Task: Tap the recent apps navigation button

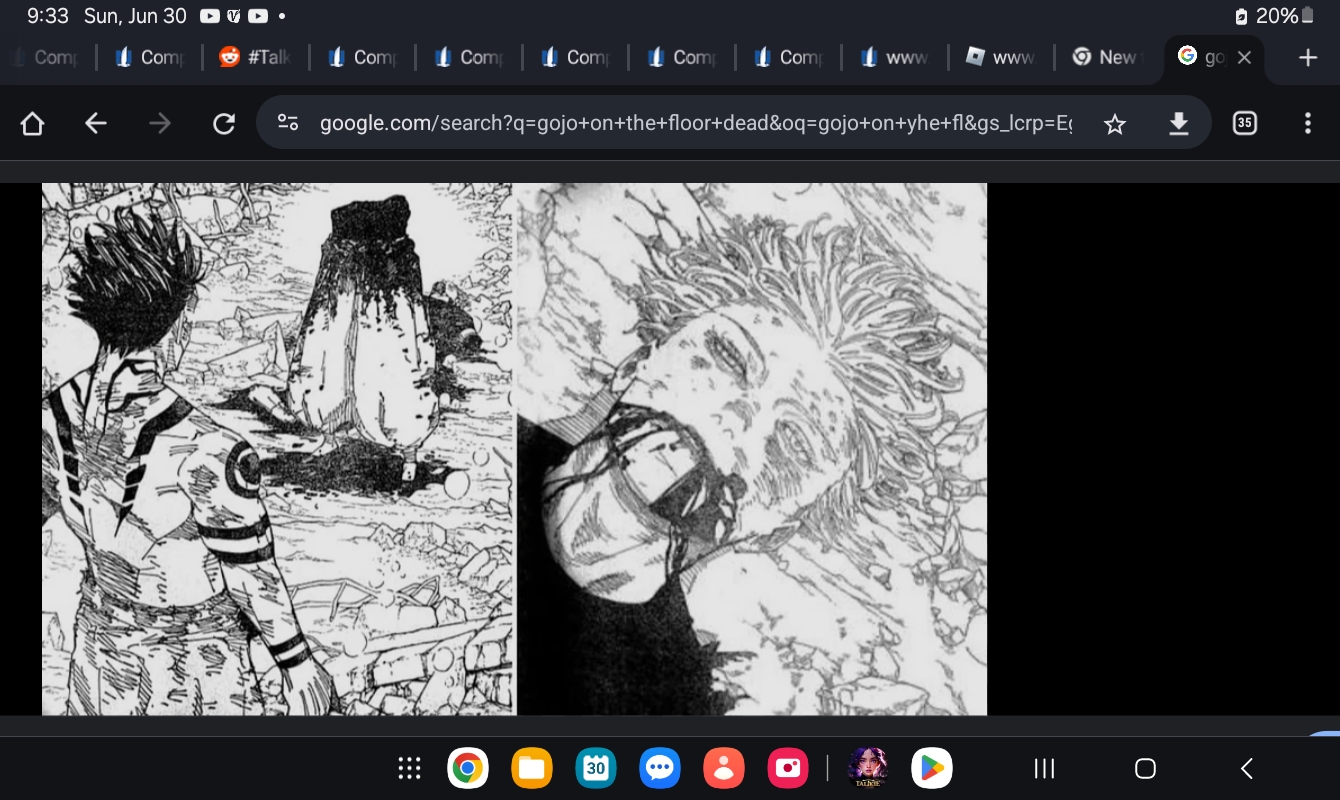Action: pos(1044,768)
